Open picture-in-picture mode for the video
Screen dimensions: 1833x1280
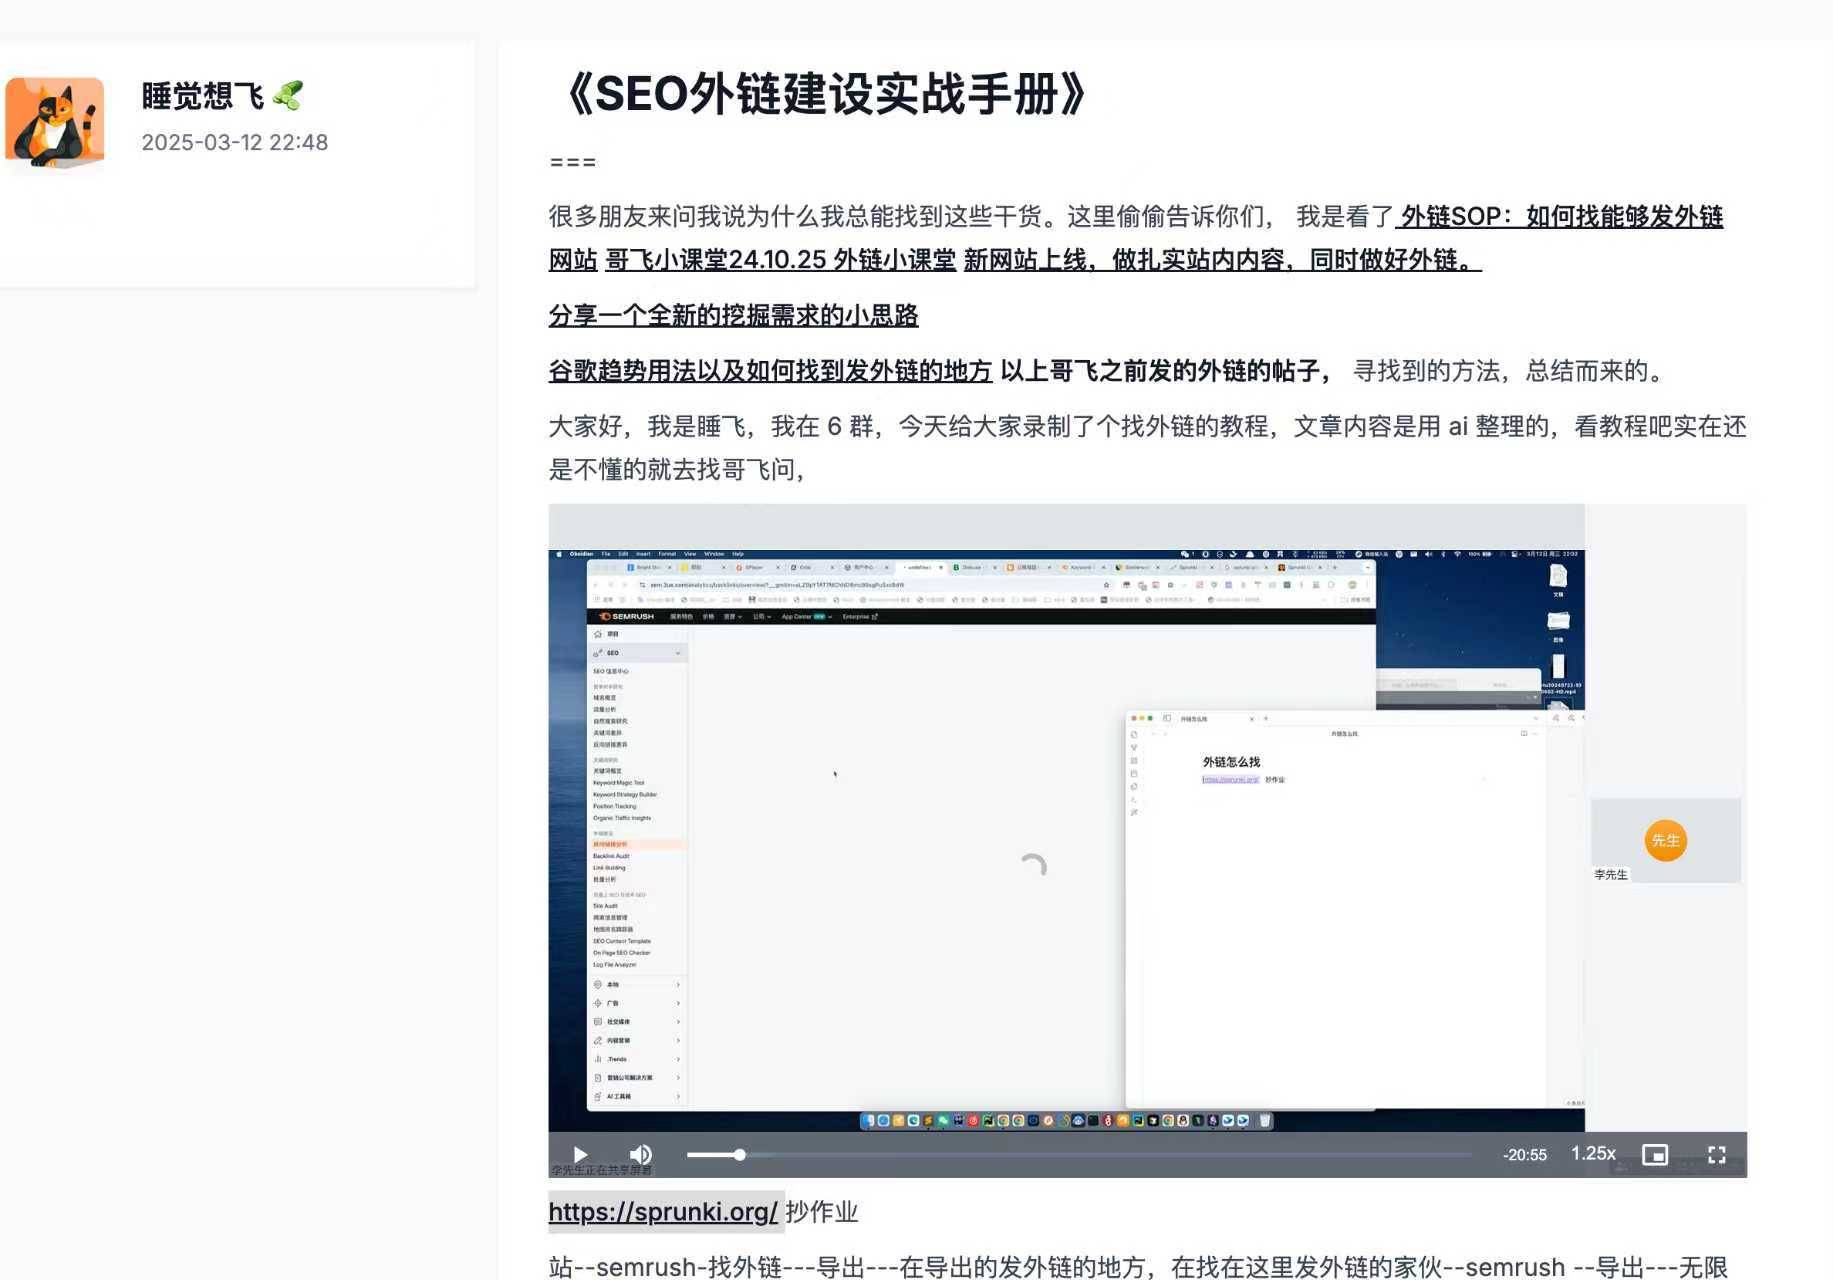(1655, 1155)
